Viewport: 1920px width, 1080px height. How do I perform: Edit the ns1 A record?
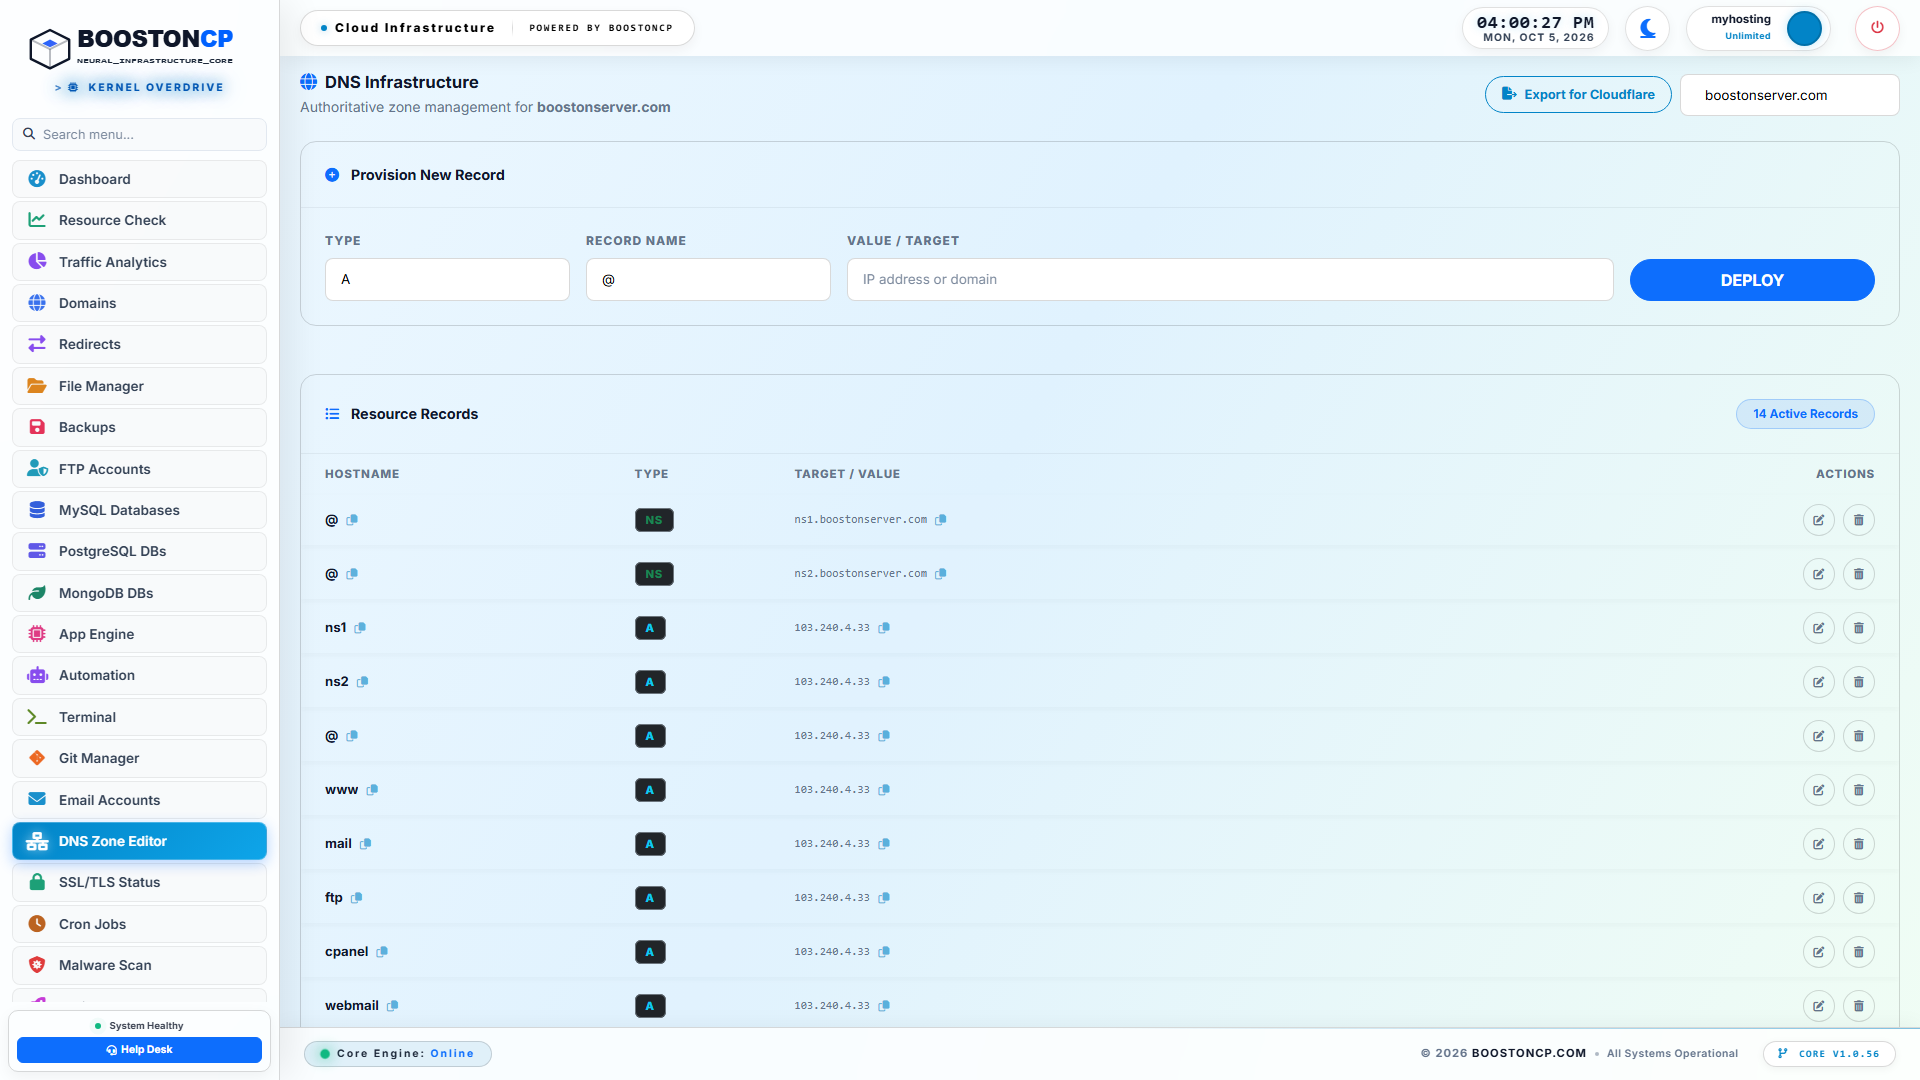(1818, 628)
